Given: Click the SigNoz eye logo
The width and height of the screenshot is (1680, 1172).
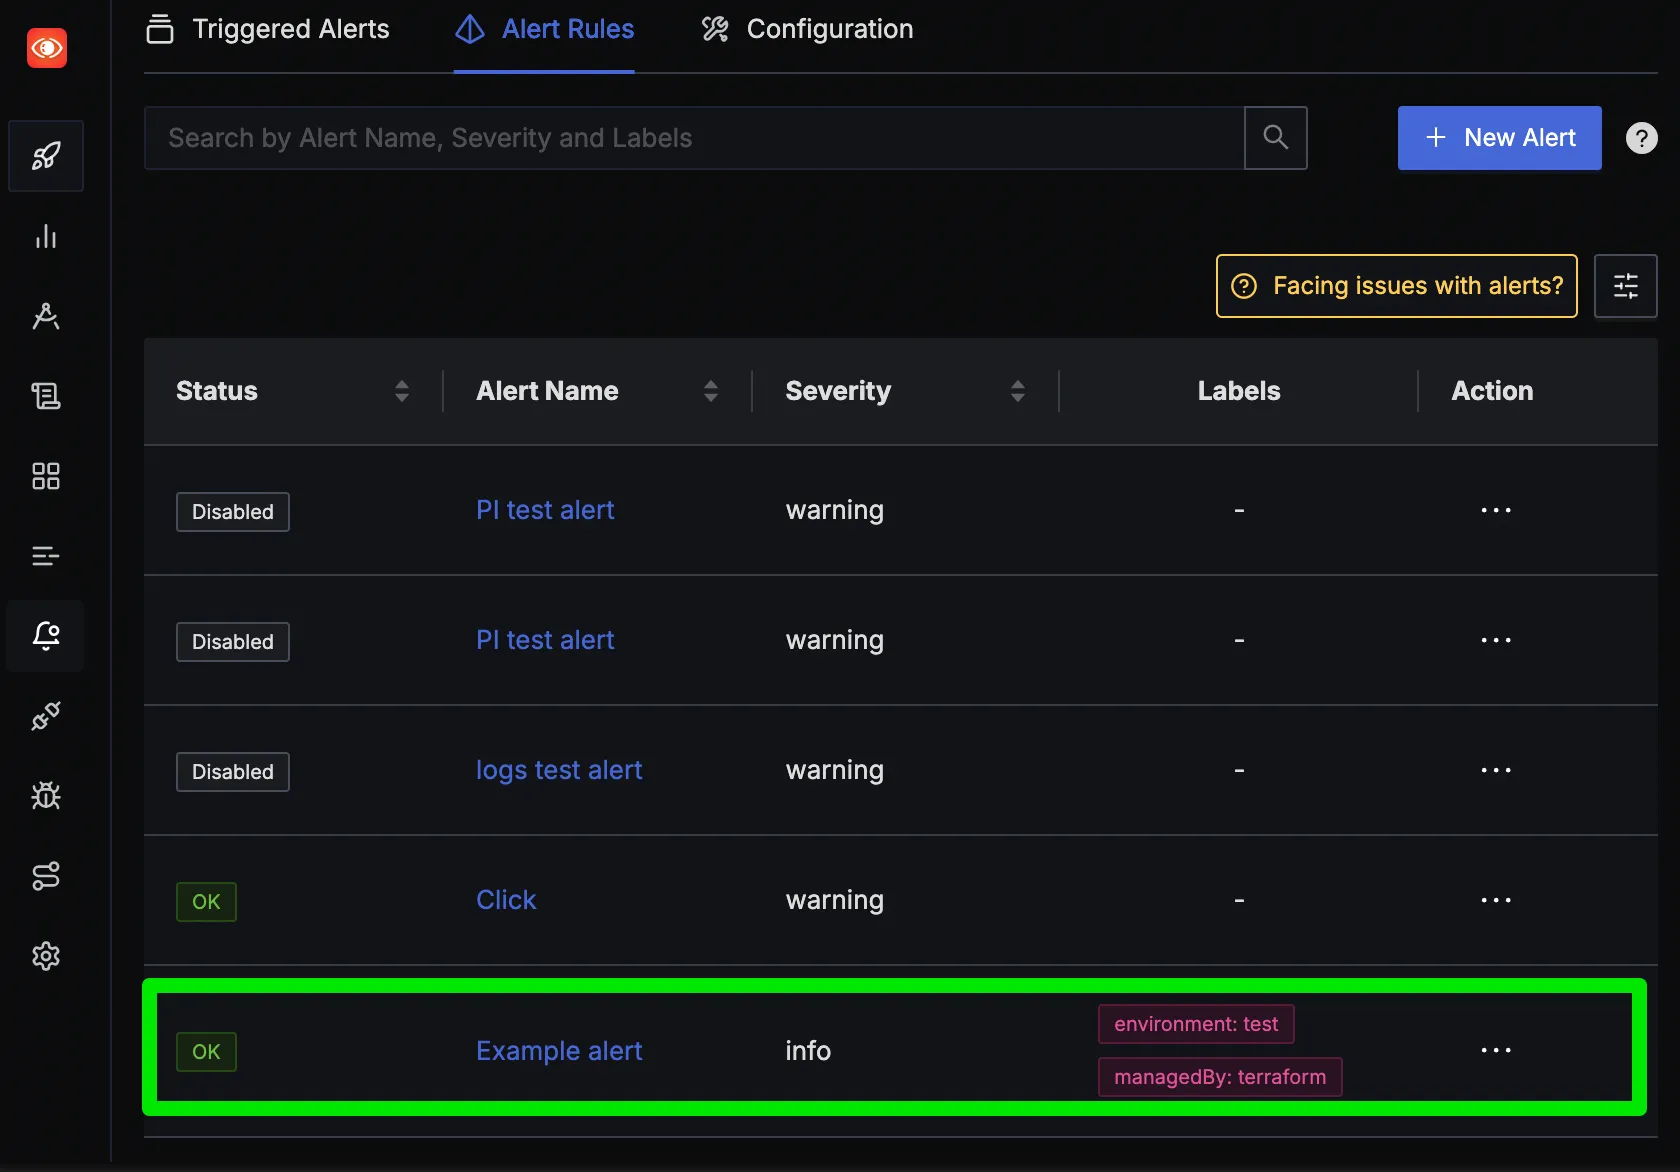Looking at the screenshot, I should [47, 48].
